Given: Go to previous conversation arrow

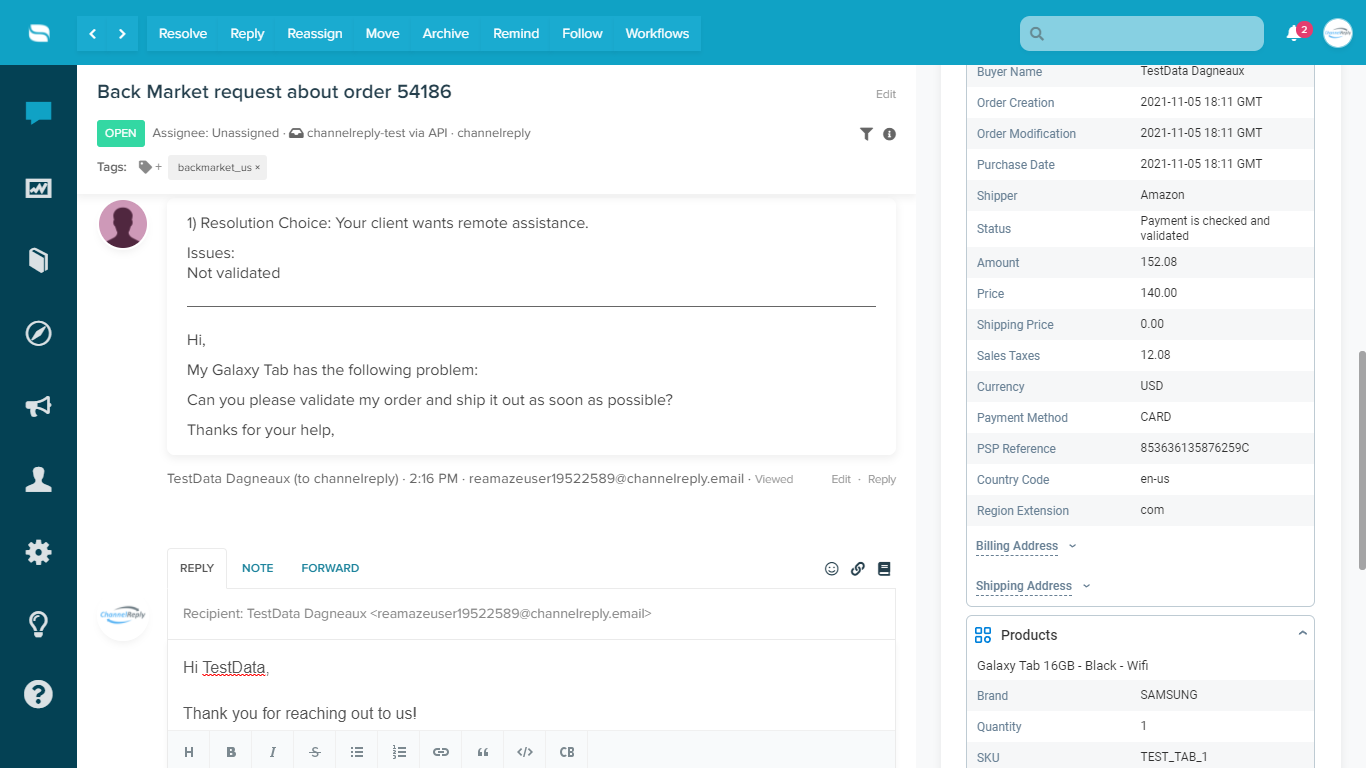Looking at the screenshot, I should (x=92, y=33).
